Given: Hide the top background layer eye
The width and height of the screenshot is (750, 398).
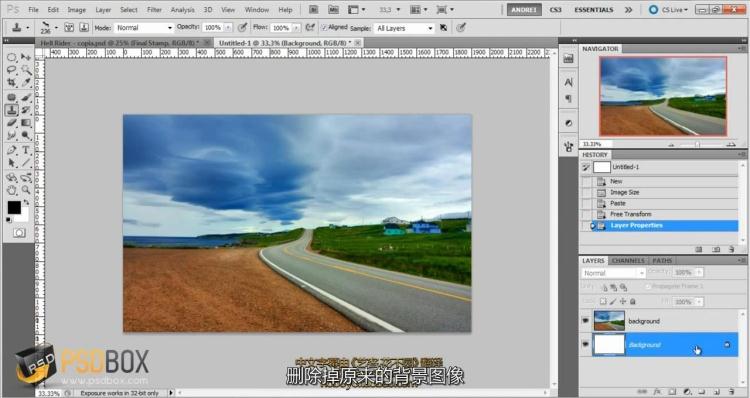Looking at the screenshot, I should [x=585, y=321].
